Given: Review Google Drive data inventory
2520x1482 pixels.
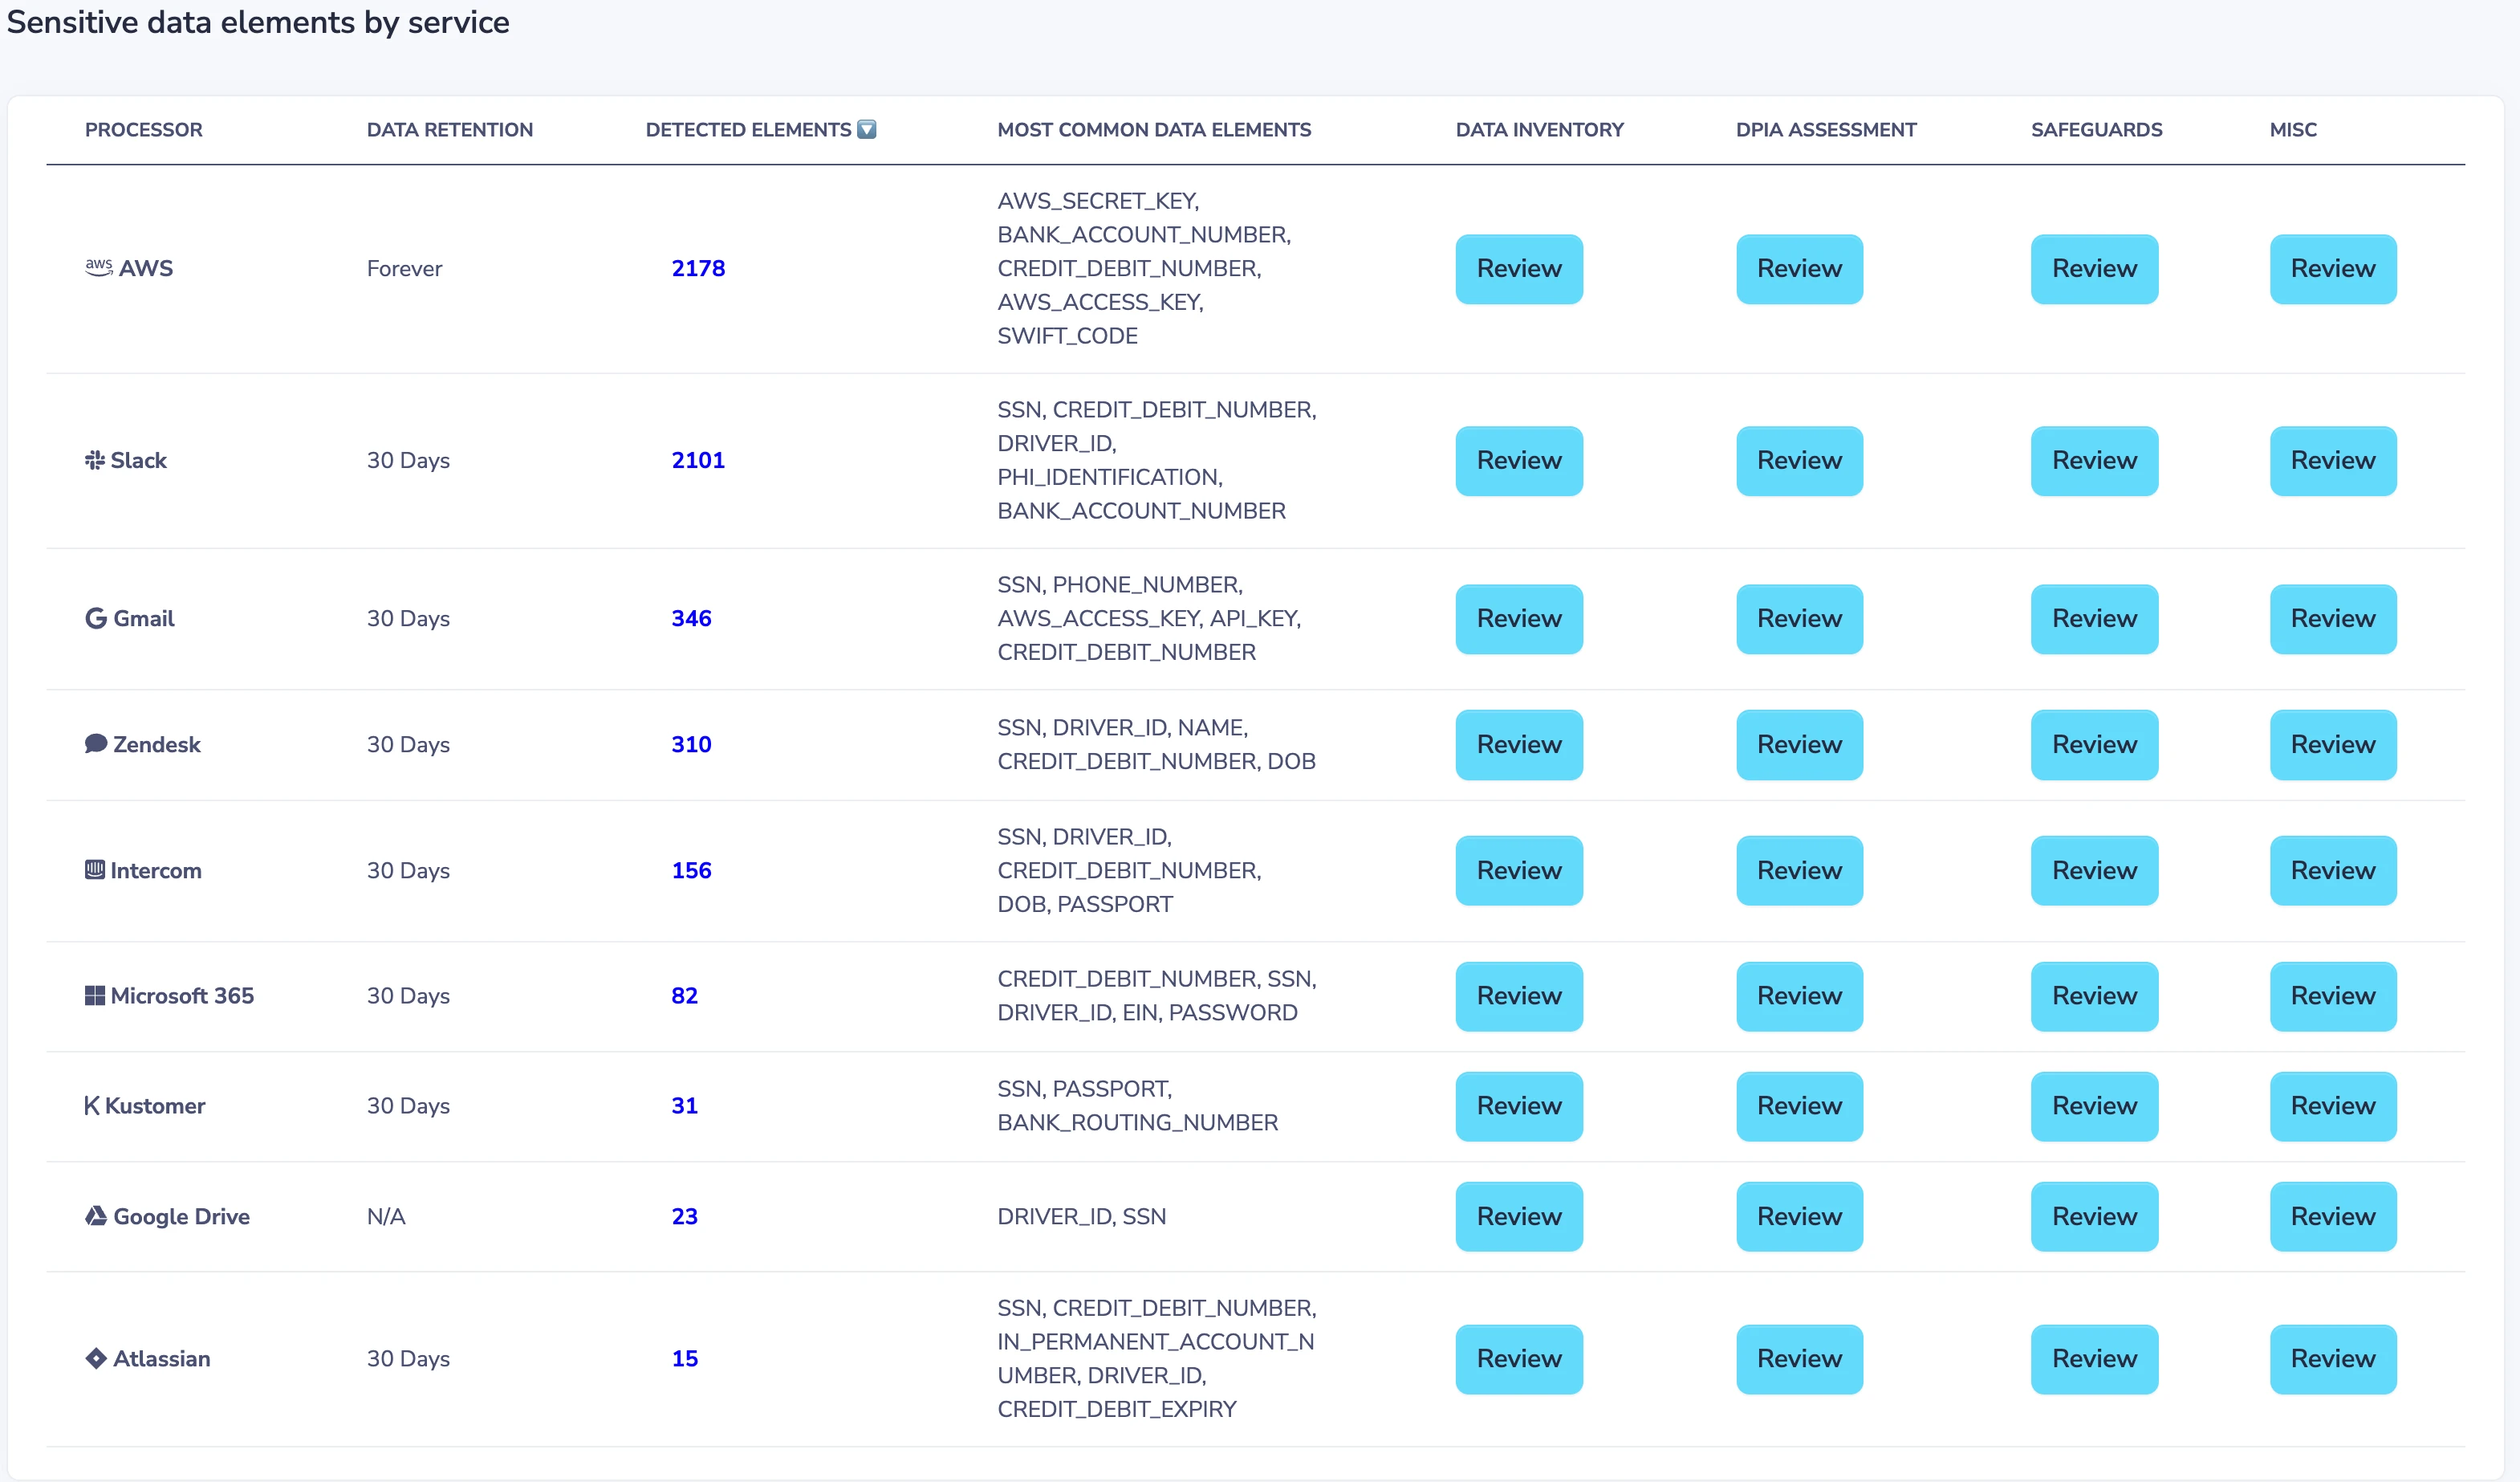Looking at the screenshot, I should tap(1519, 1217).
